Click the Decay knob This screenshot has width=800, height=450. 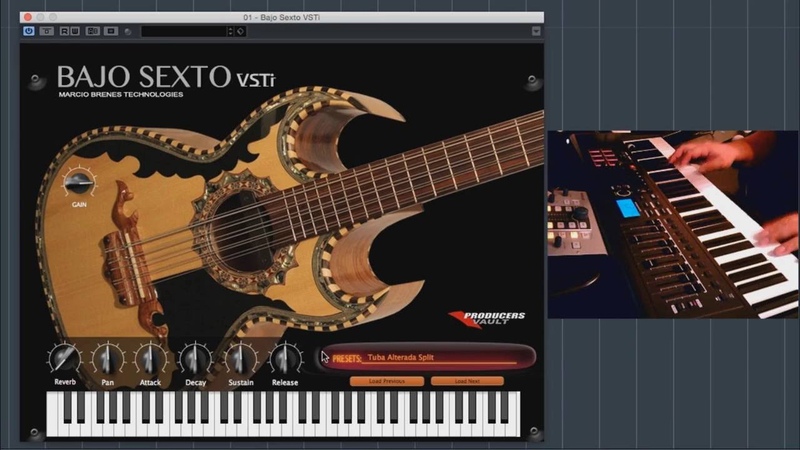click(x=195, y=360)
